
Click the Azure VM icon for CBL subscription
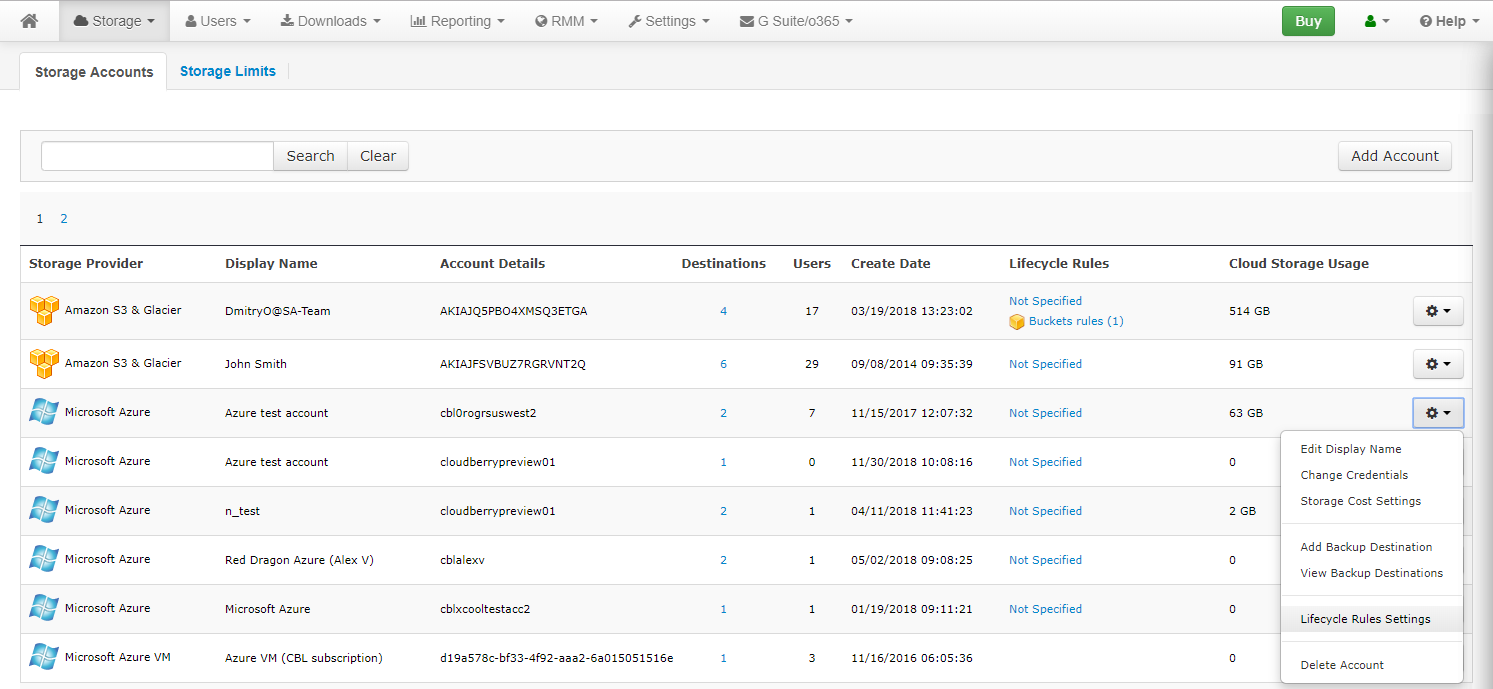coord(43,658)
